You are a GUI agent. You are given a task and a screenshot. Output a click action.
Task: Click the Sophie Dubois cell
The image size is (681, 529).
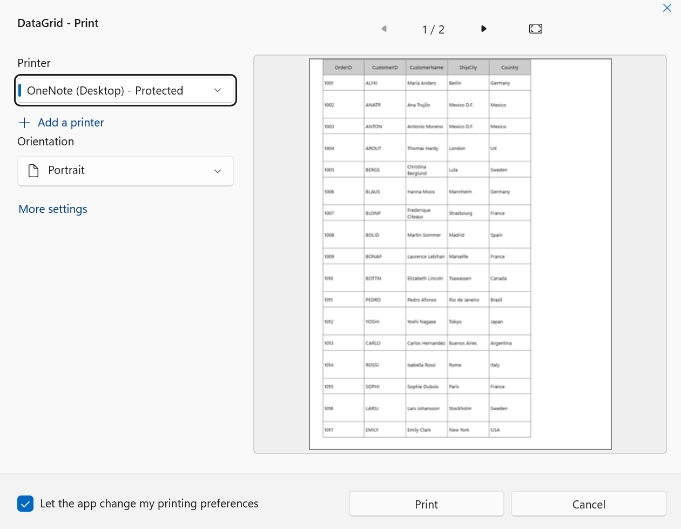click(426, 387)
